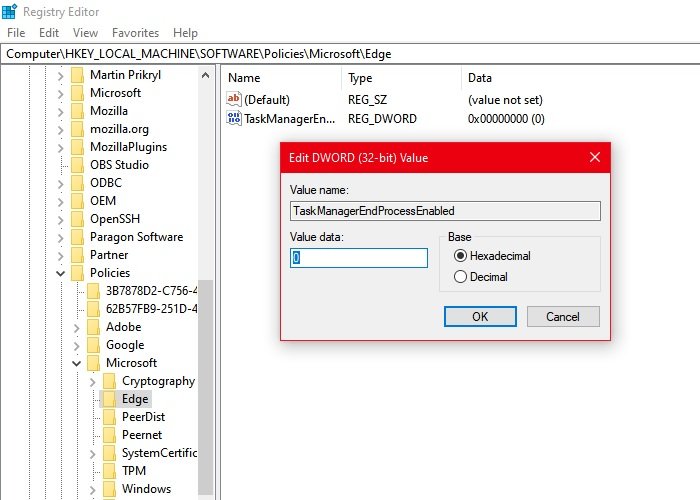The height and width of the screenshot is (500, 700).
Task: Click the folder icon beside OpenSSH
Action: [x=78, y=219]
